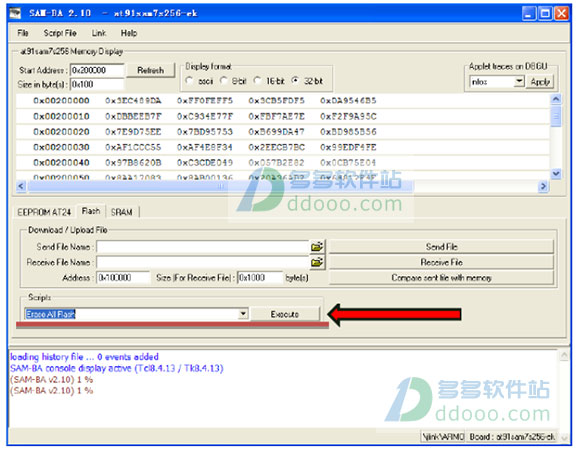
Task: Click memory value 0x7BD95753
Action: (205, 132)
